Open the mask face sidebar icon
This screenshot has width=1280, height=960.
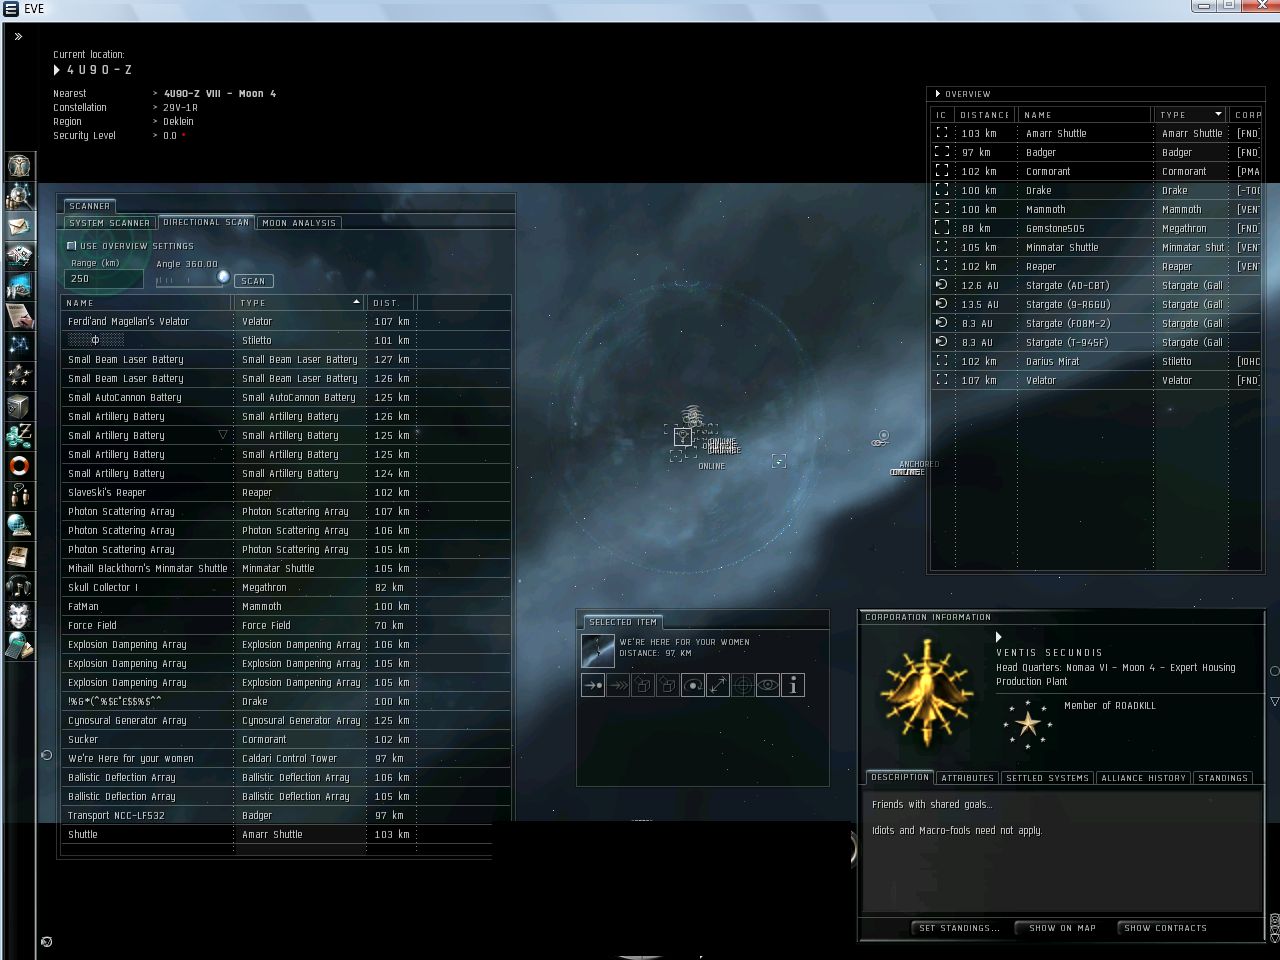[x=19, y=615]
